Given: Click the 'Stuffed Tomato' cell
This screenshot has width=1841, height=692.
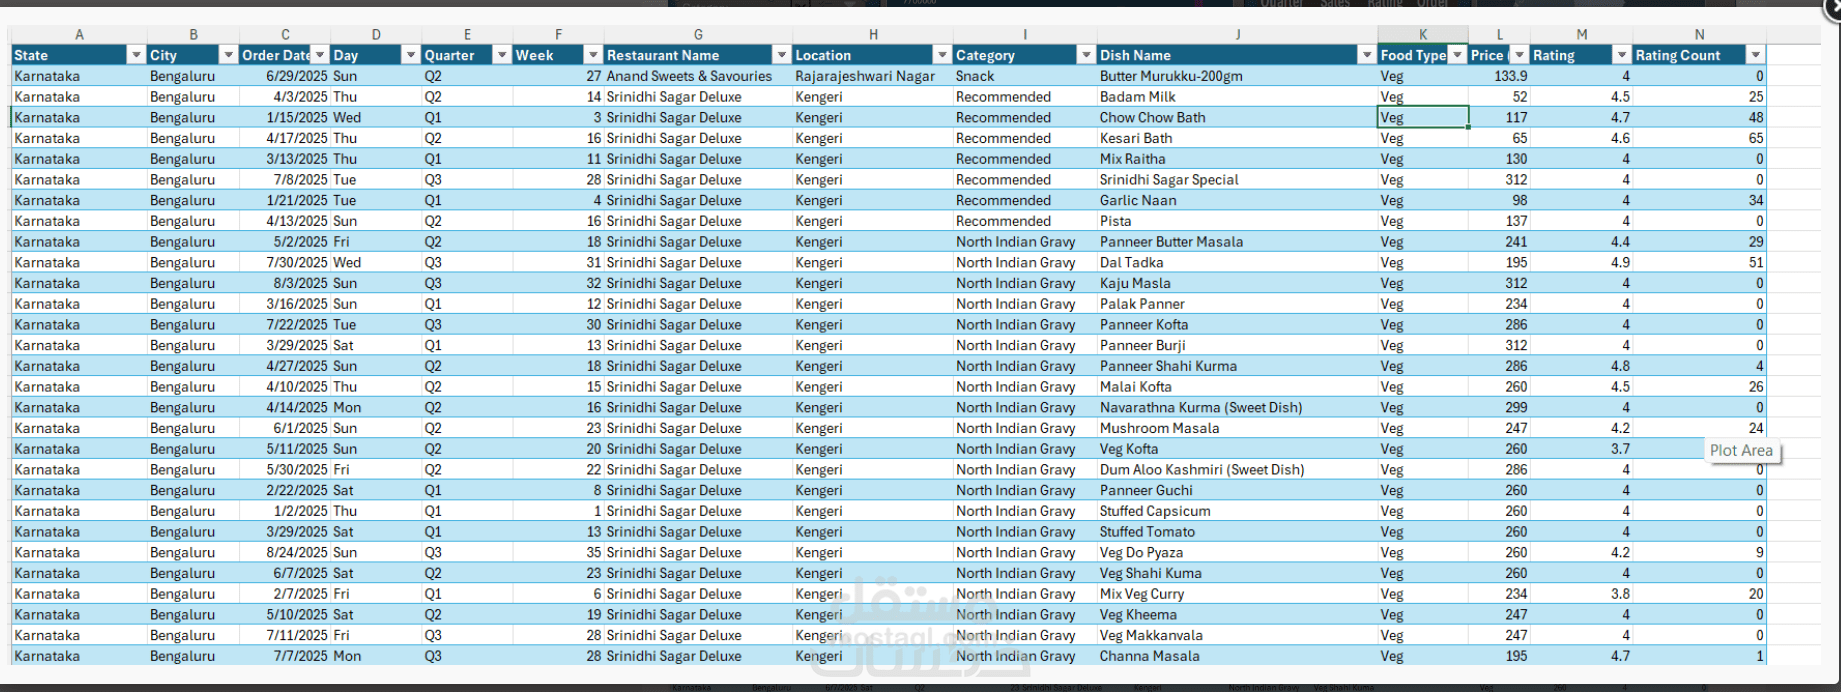Looking at the screenshot, I should 1237,532.
